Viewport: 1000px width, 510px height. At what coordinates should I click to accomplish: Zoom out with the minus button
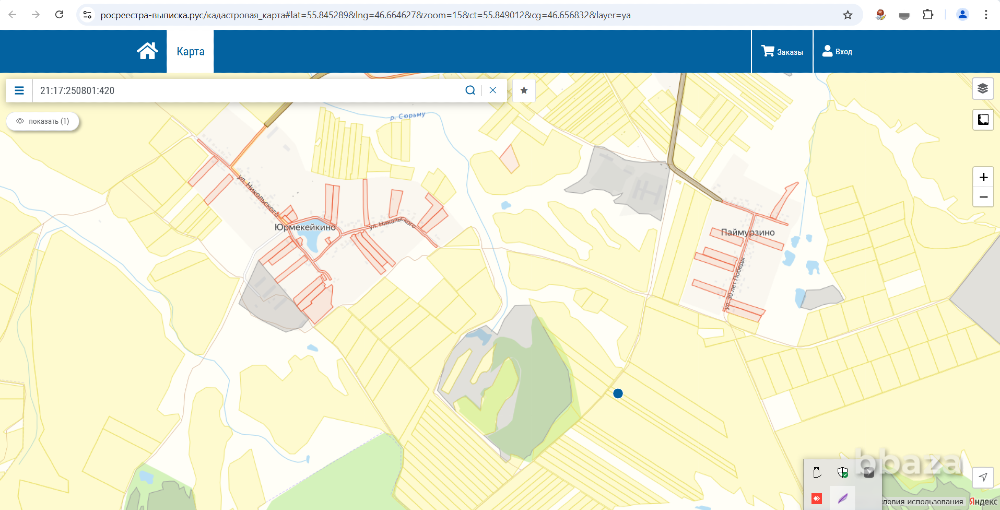click(x=984, y=196)
